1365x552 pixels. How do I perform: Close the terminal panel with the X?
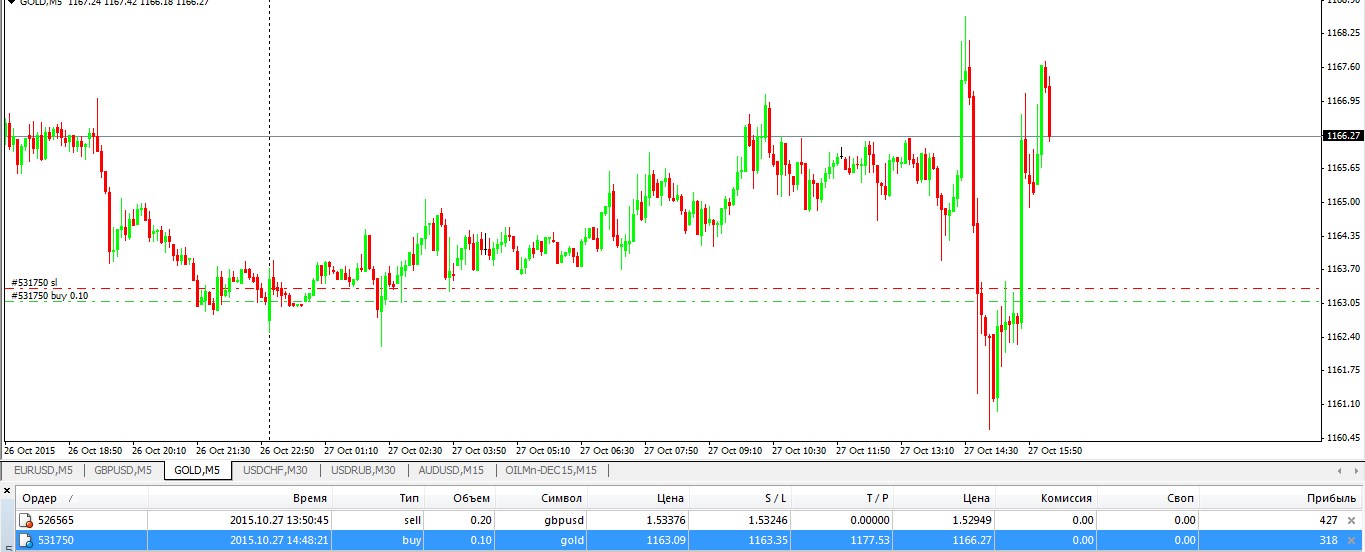pyautogui.click(x=8, y=490)
